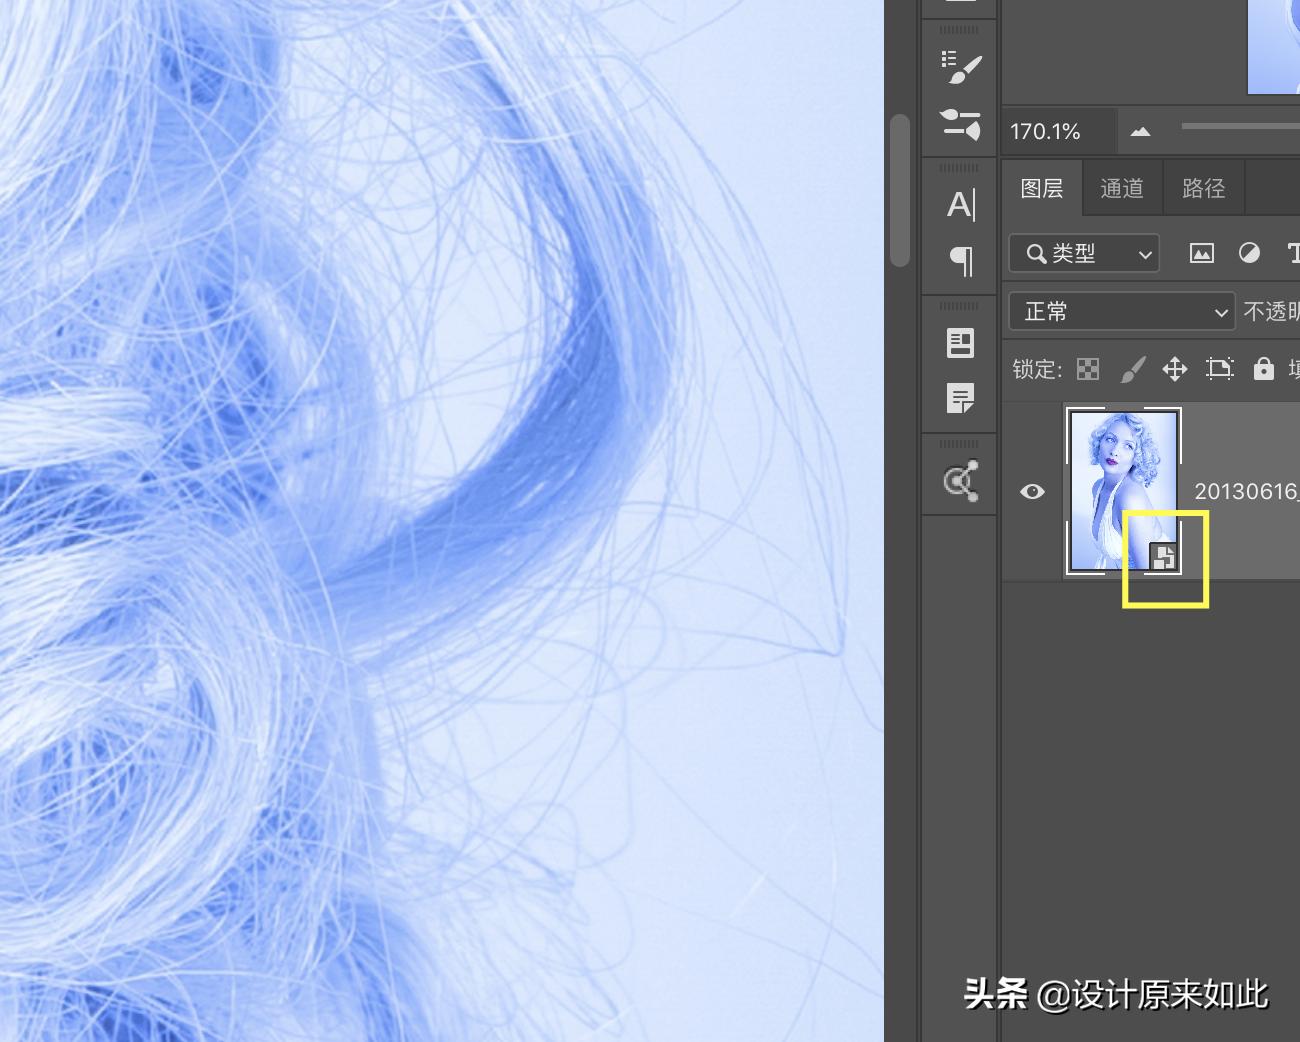The height and width of the screenshot is (1042, 1300).
Task: Click the navigator zoom out mountain icon
Action: coord(1140,131)
